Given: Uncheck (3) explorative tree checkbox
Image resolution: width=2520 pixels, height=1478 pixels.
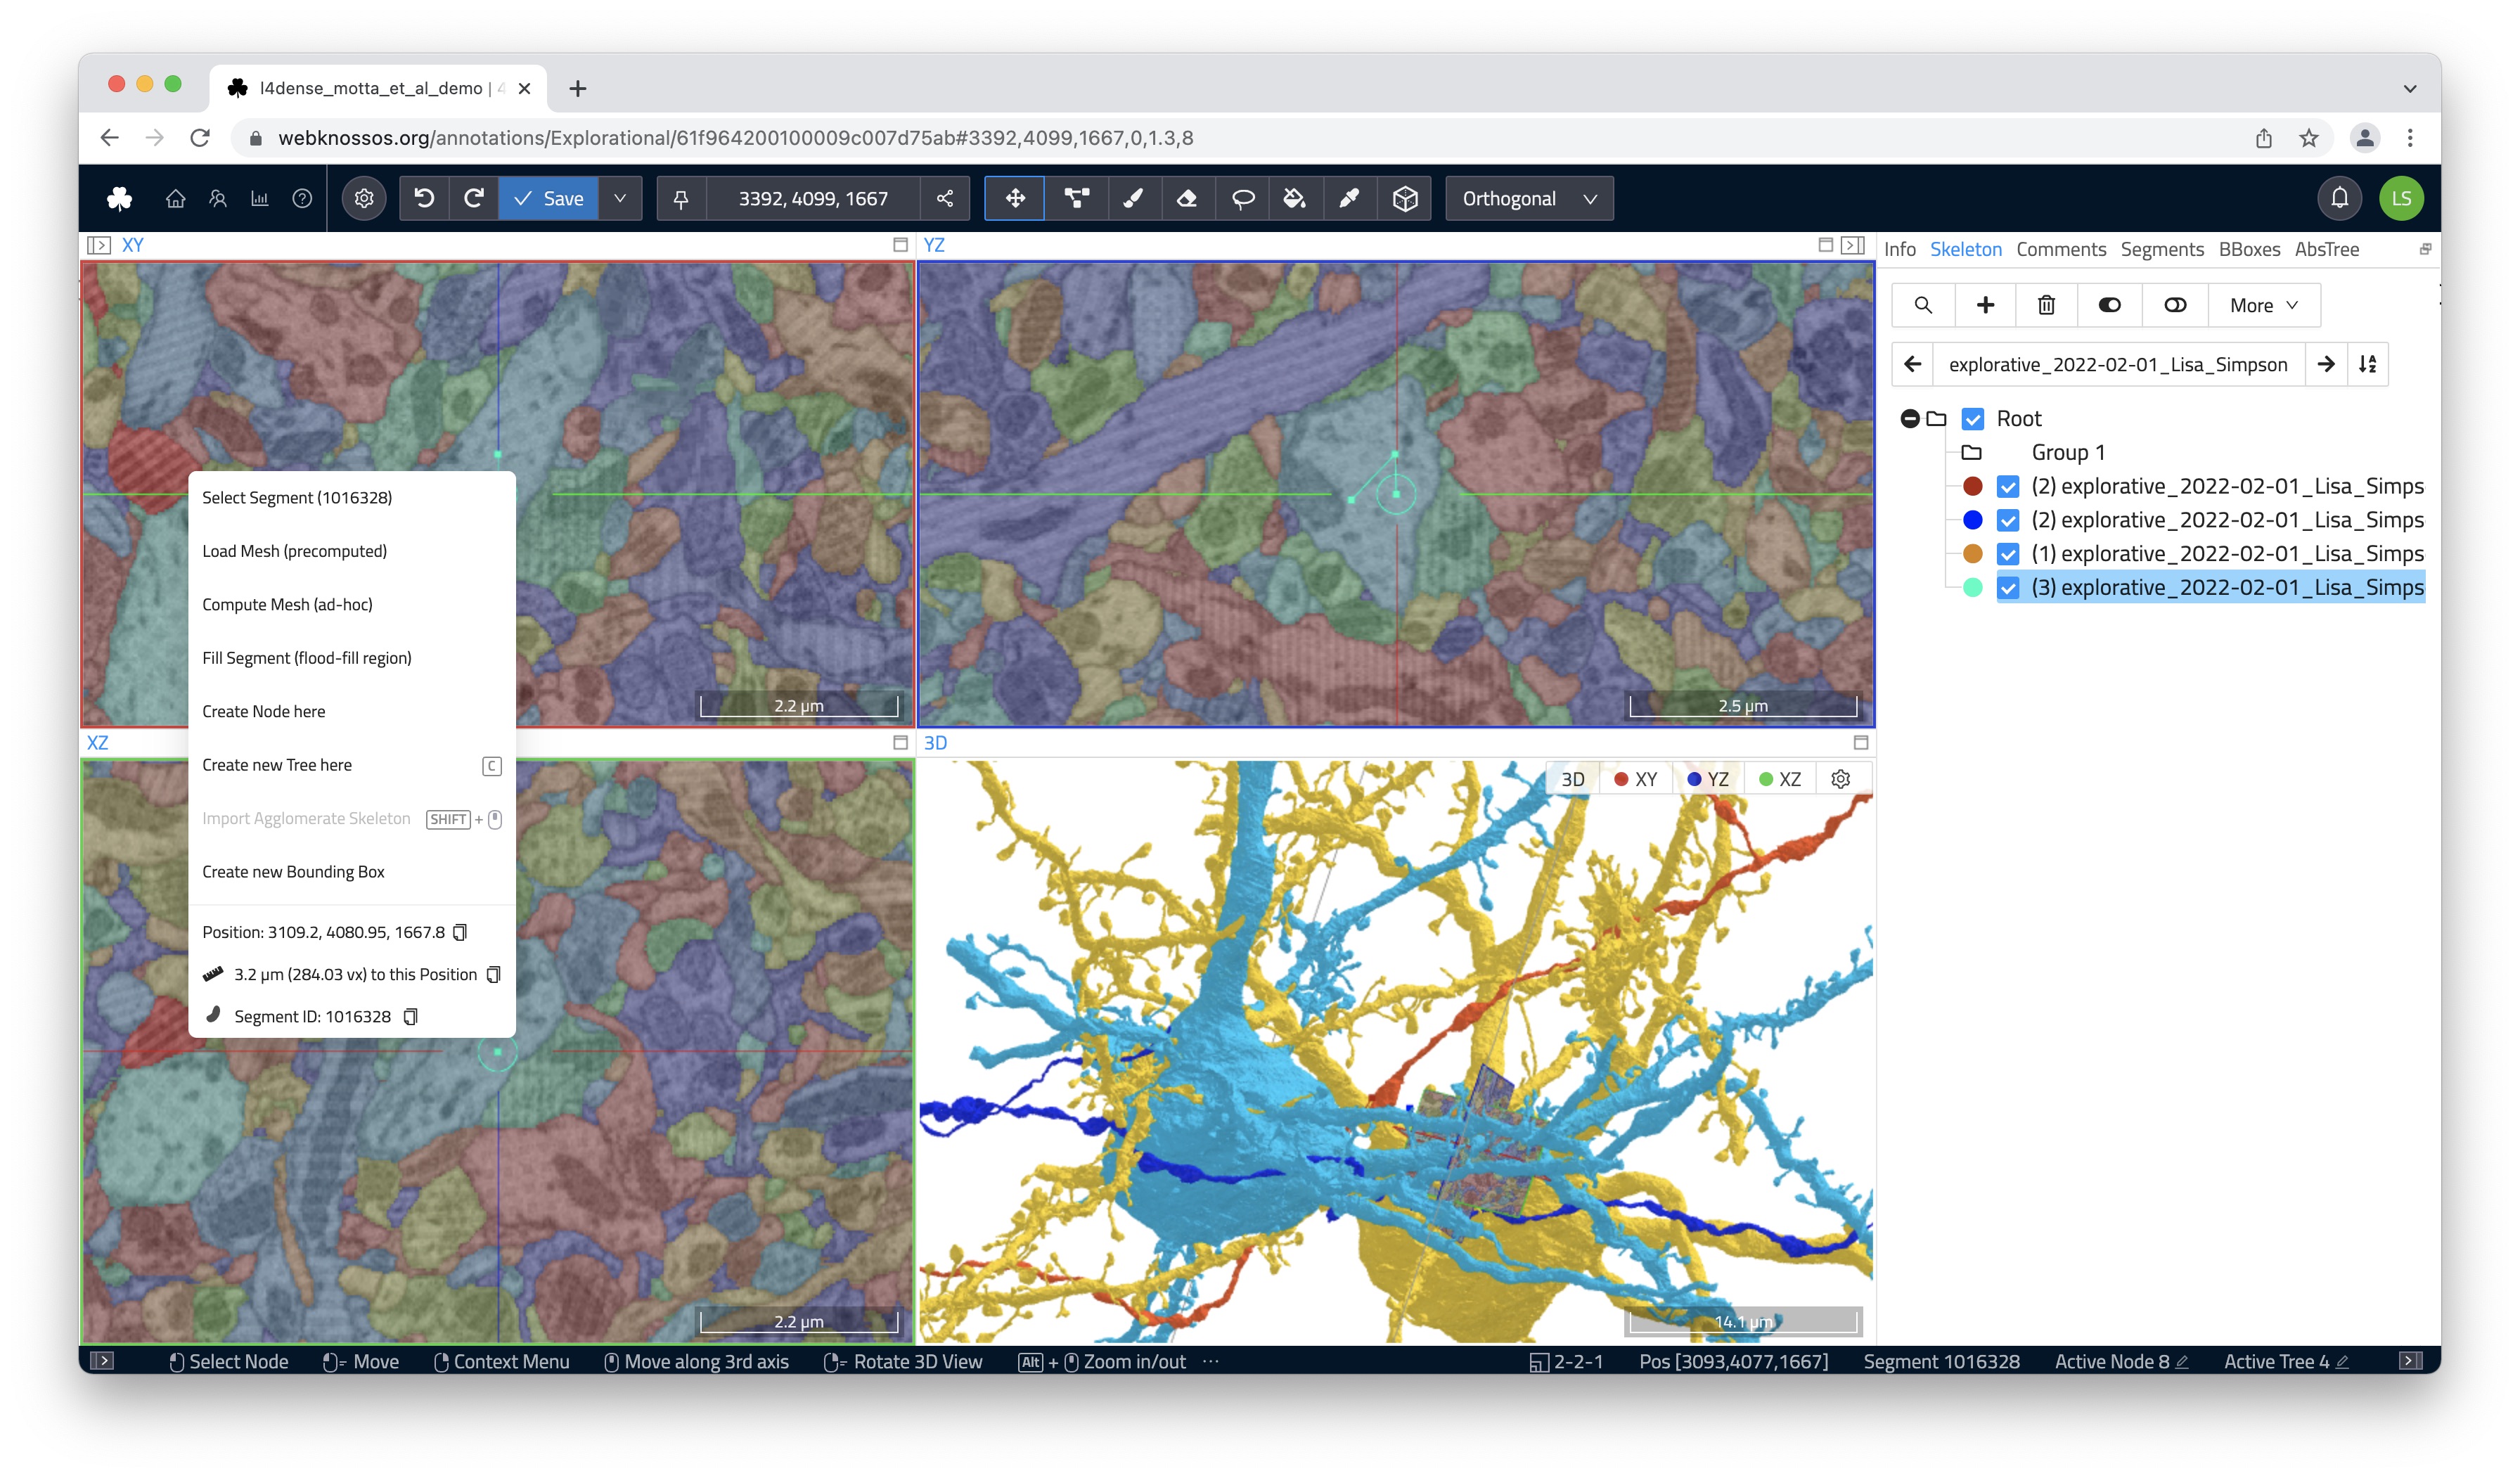Looking at the screenshot, I should point(2008,588).
